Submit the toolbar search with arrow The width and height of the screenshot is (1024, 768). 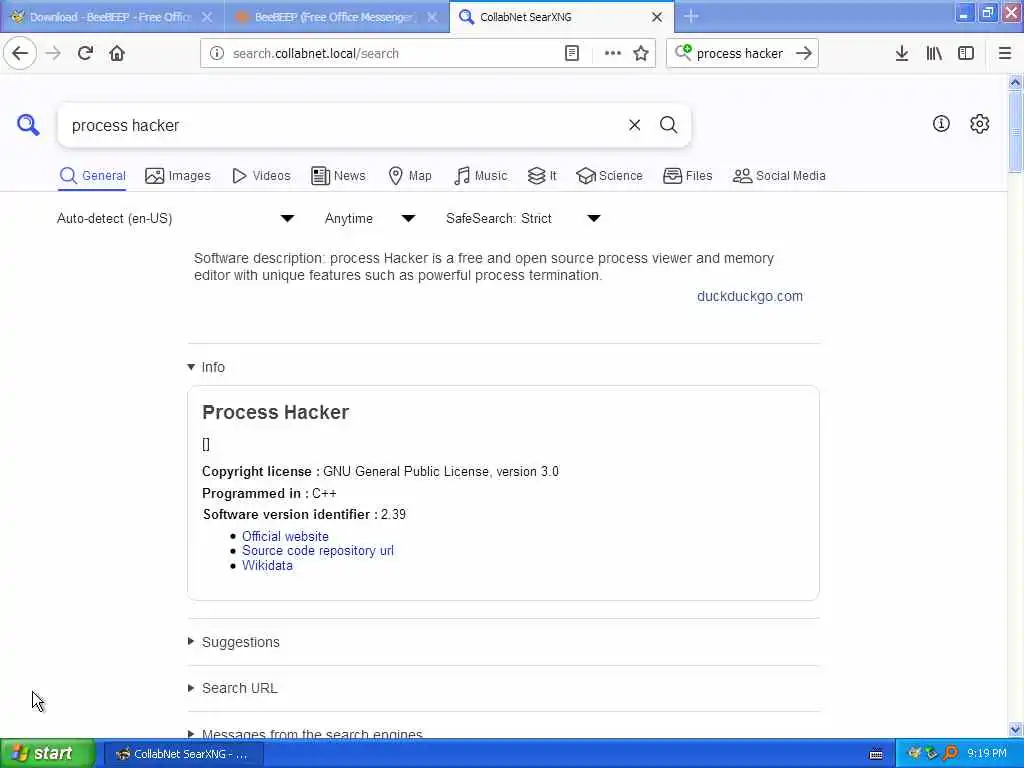click(804, 54)
